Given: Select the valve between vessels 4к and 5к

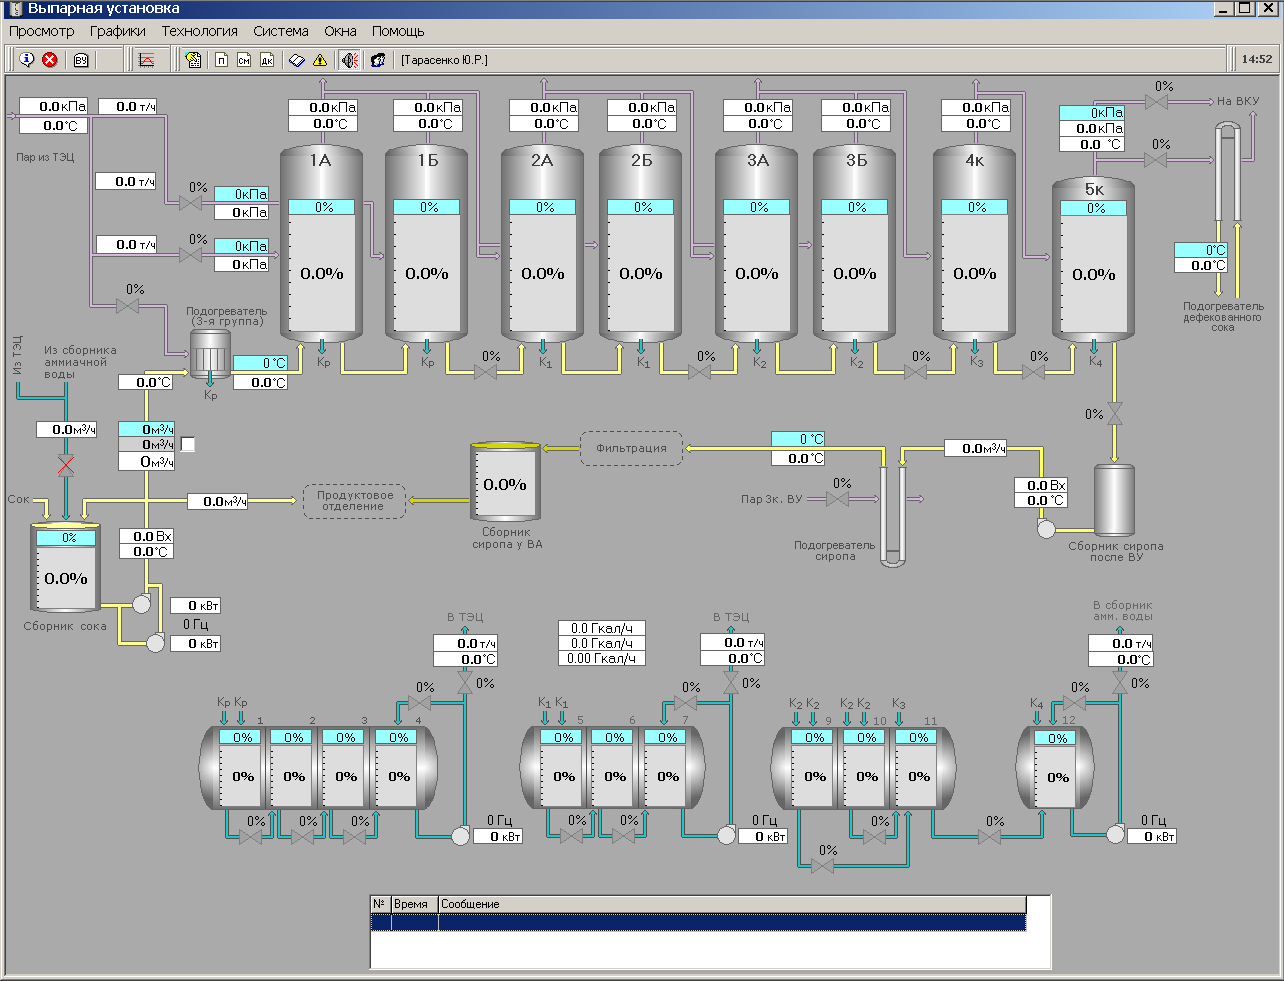Looking at the screenshot, I should click(x=1034, y=372).
